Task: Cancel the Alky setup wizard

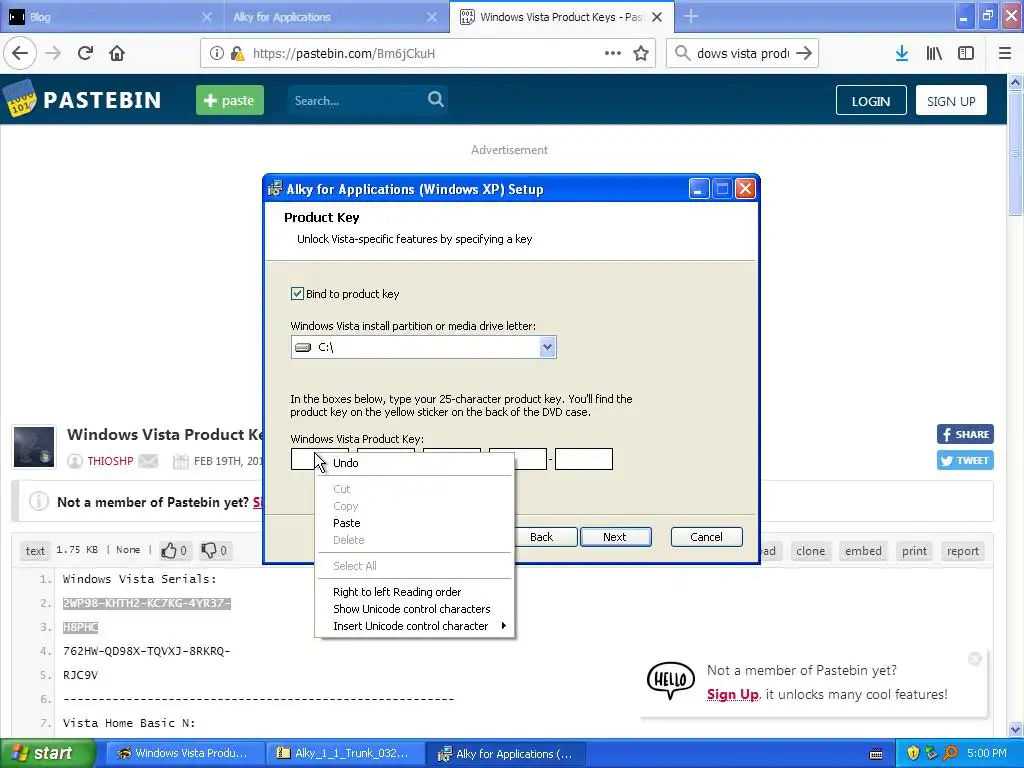Action: [707, 537]
